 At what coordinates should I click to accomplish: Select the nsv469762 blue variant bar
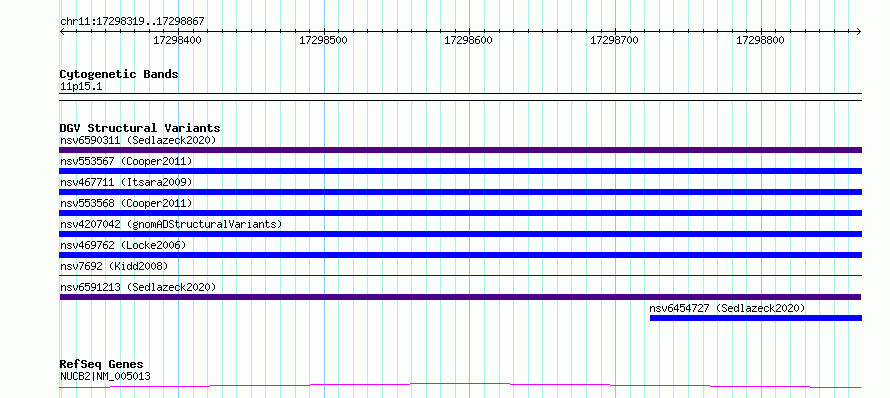[460, 255]
